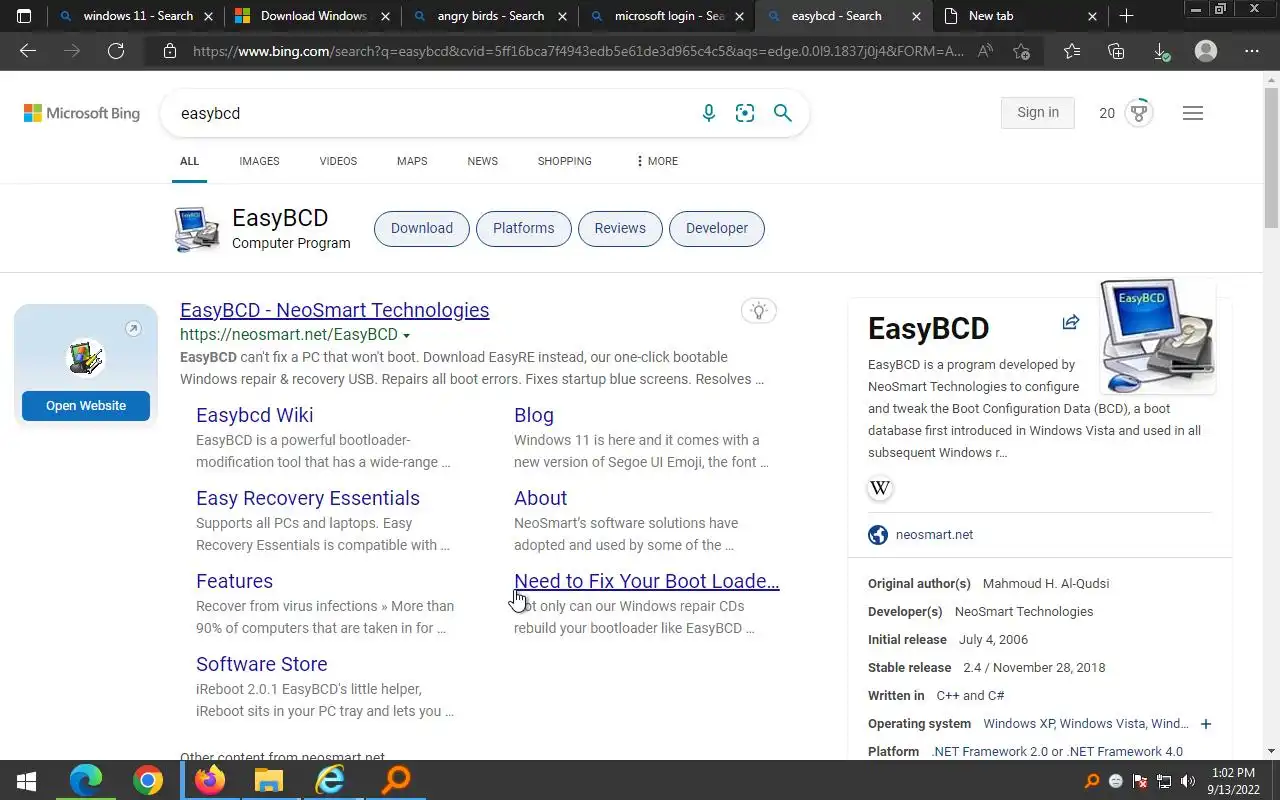Switch to the VIDEOS search tab
The height and width of the screenshot is (800, 1280).
coord(338,161)
